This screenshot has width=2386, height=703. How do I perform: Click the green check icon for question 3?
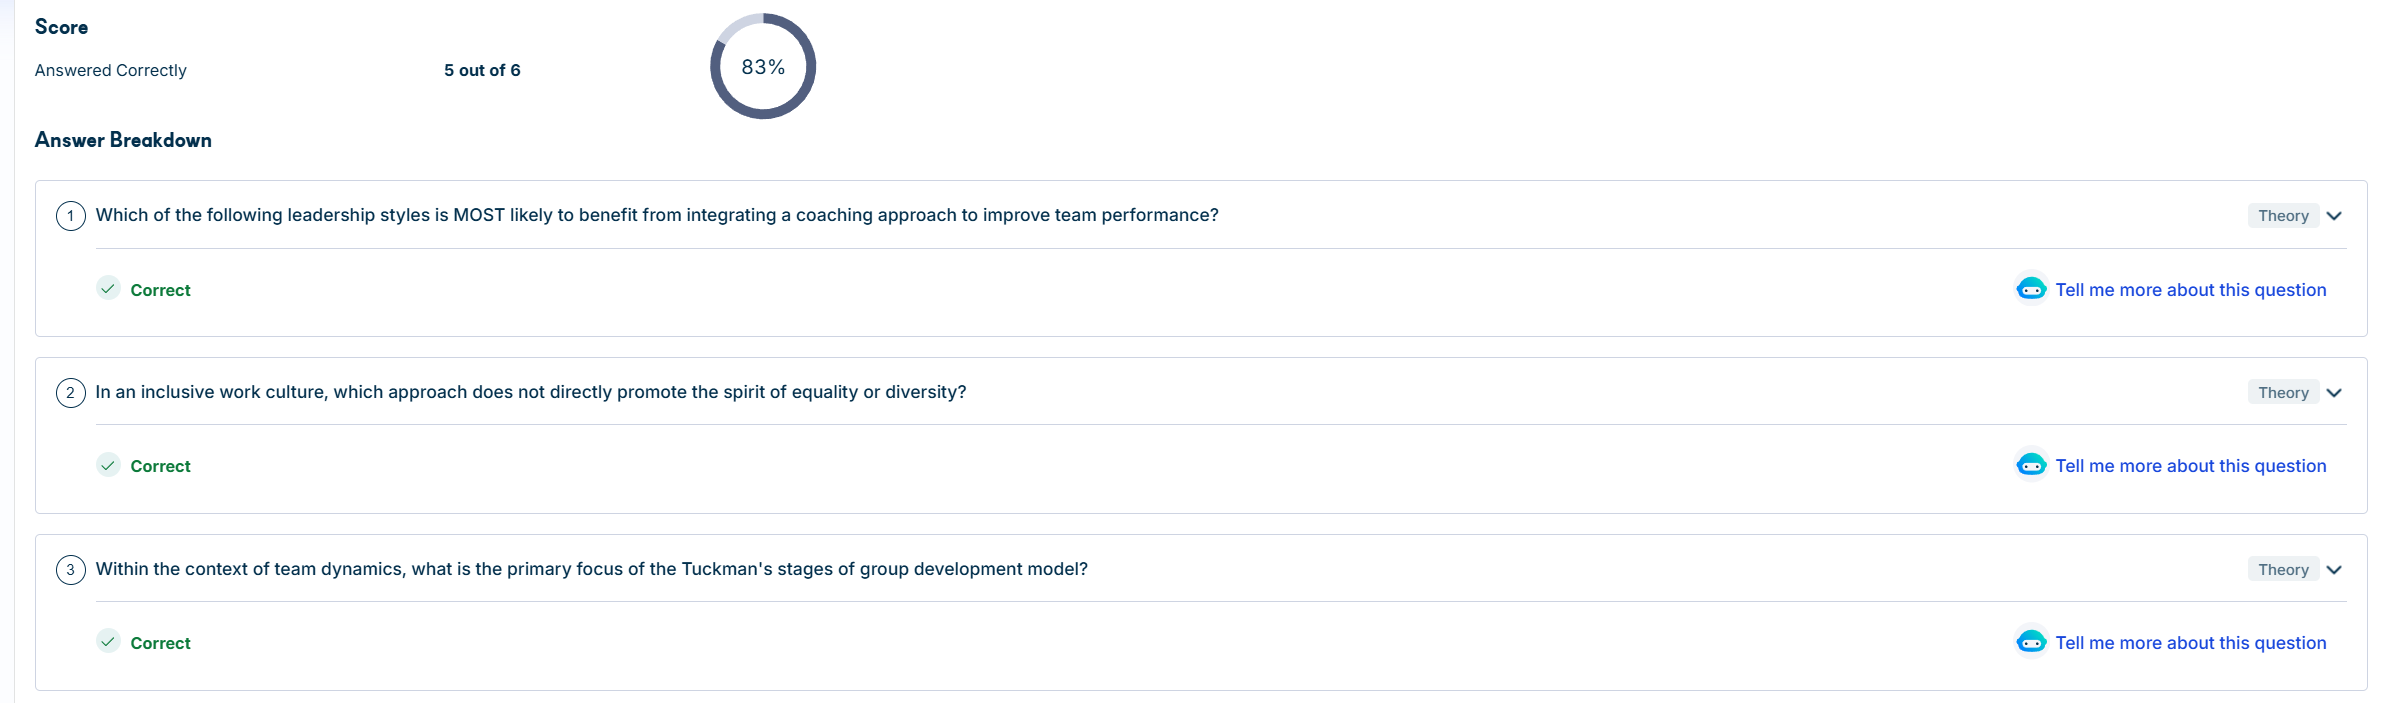pos(108,642)
